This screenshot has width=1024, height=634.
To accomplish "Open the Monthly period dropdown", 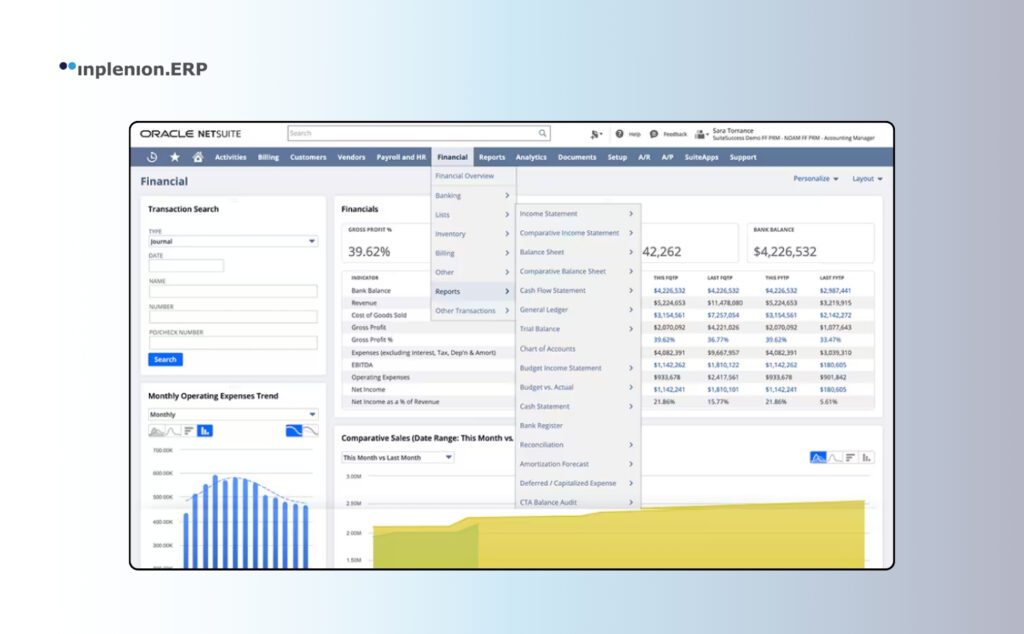I will [233, 415].
